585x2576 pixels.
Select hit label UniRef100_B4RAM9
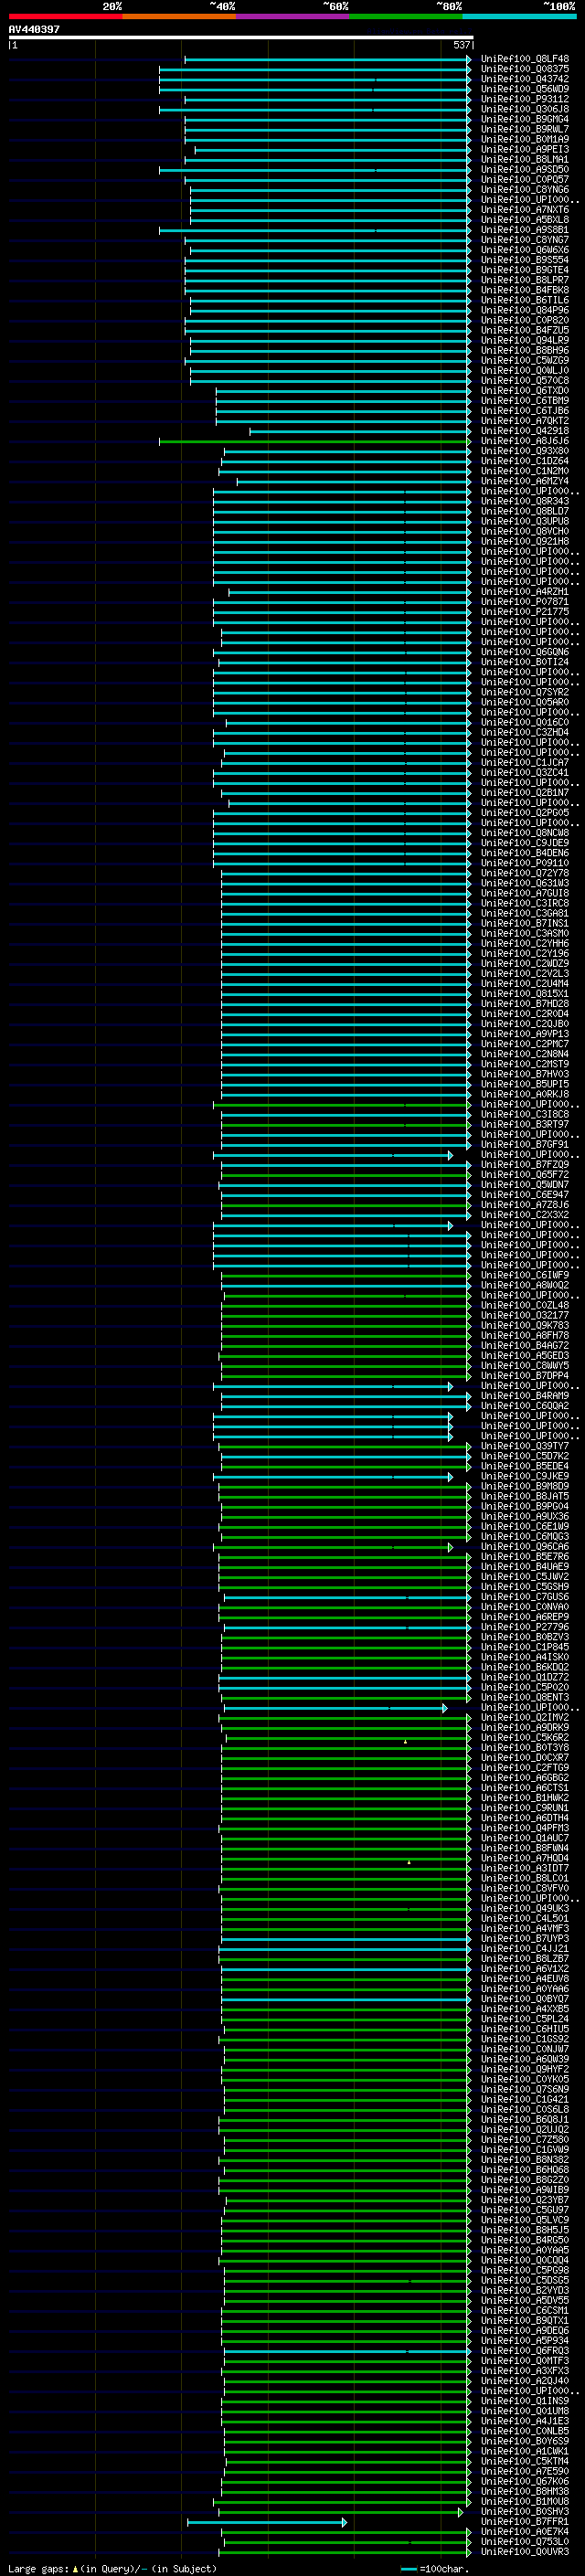coord(524,1396)
